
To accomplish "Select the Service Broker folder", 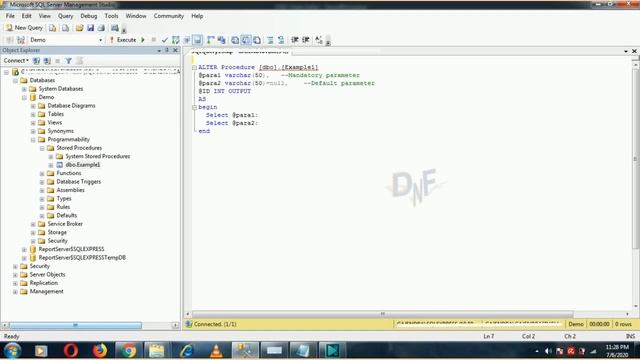I will (65, 224).
